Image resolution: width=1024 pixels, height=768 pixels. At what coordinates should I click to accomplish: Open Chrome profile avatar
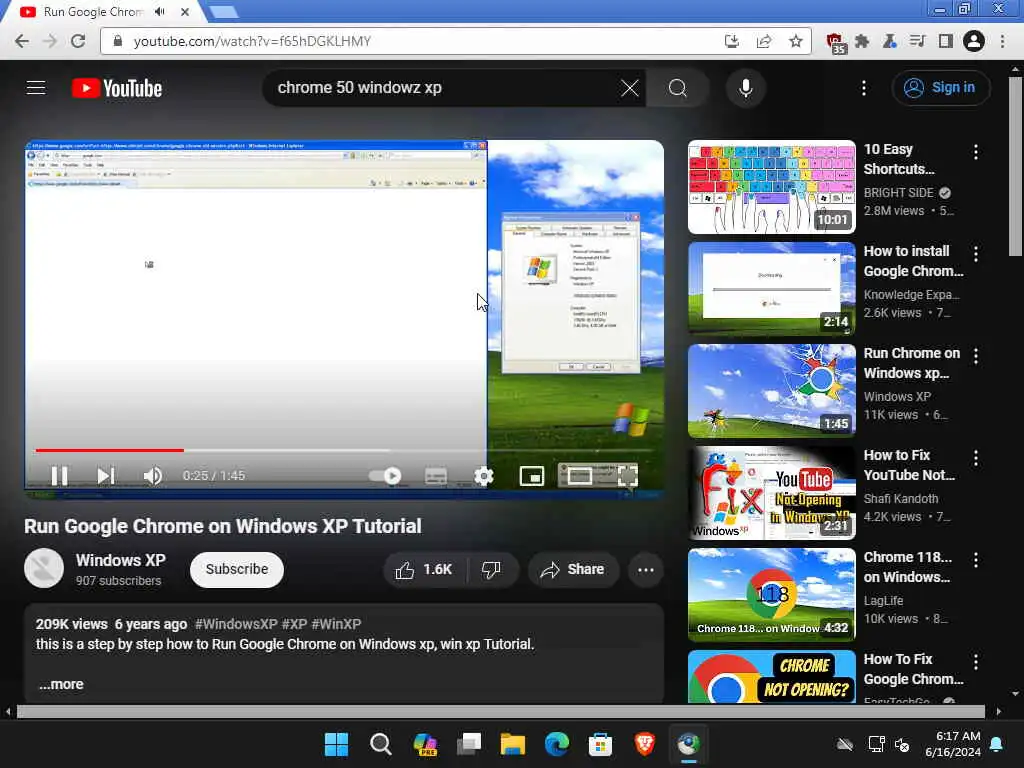click(x=973, y=41)
